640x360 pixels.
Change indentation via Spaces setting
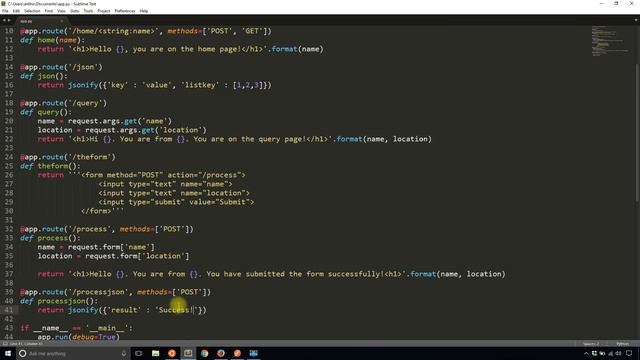click(x=591, y=344)
